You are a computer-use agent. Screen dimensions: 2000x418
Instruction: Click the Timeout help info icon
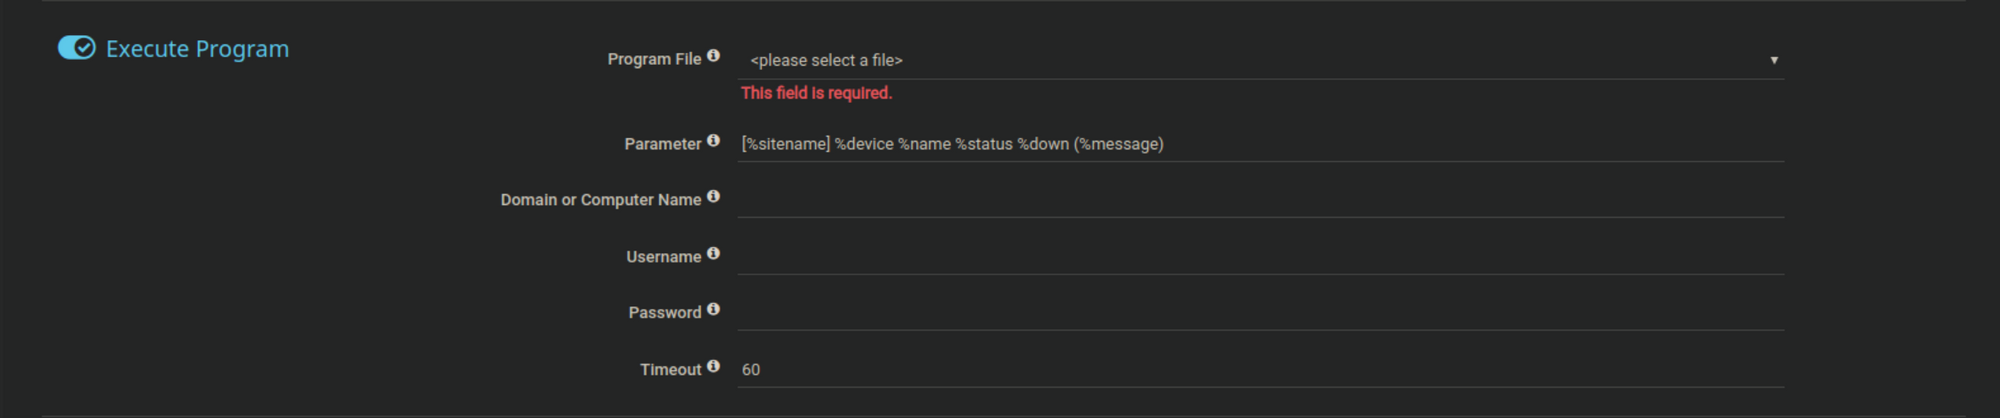713,367
